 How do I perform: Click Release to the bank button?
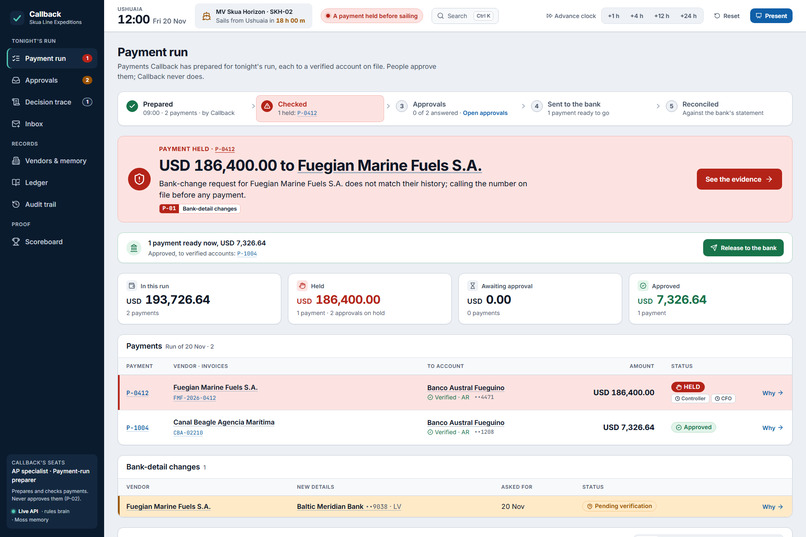click(x=743, y=248)
